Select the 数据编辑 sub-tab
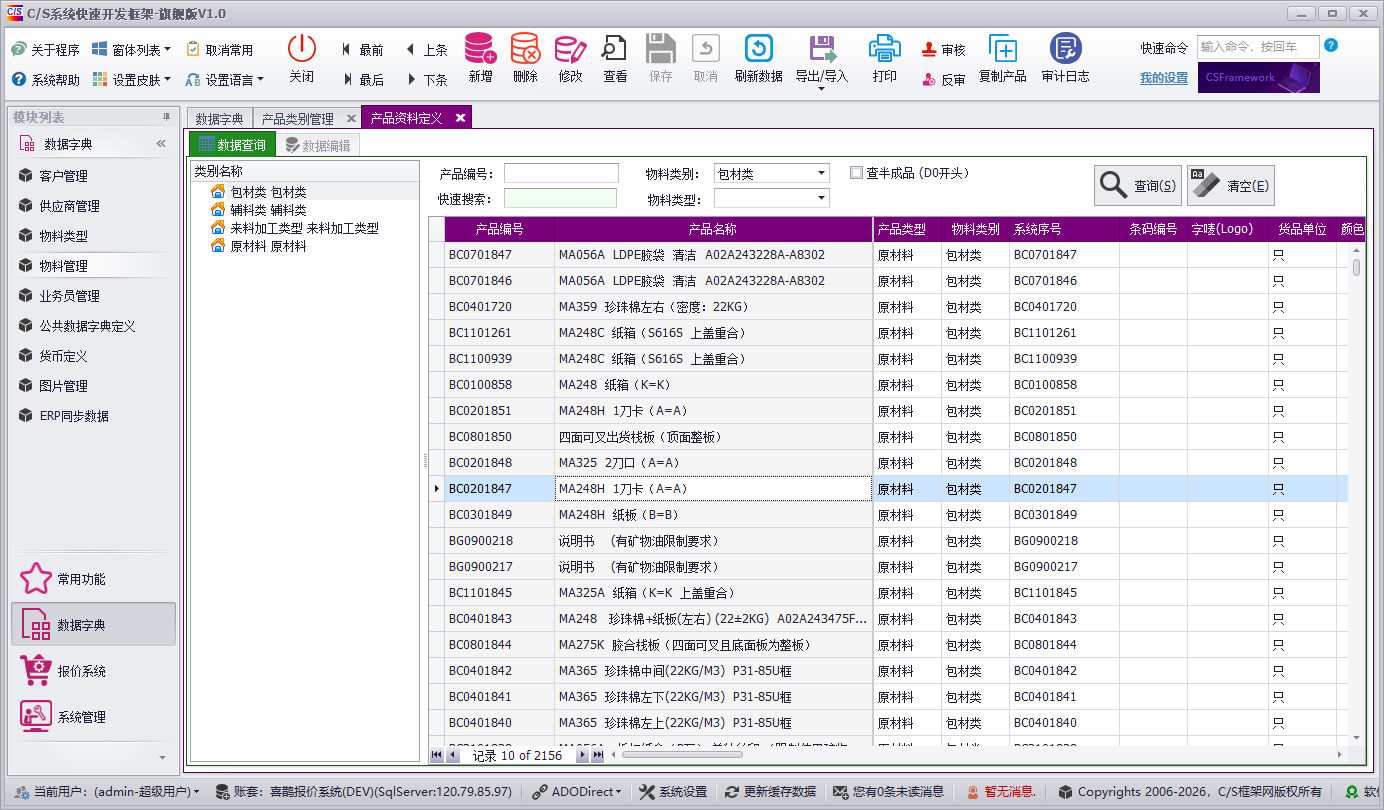Image resolution: width=1384 pixels, height=810 pixels. coord(318,145)
